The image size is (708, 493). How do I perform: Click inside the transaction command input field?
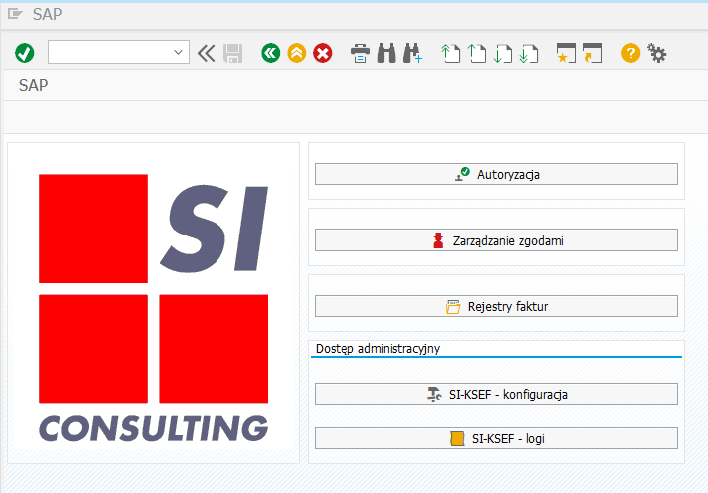click(x=108, y=52)
